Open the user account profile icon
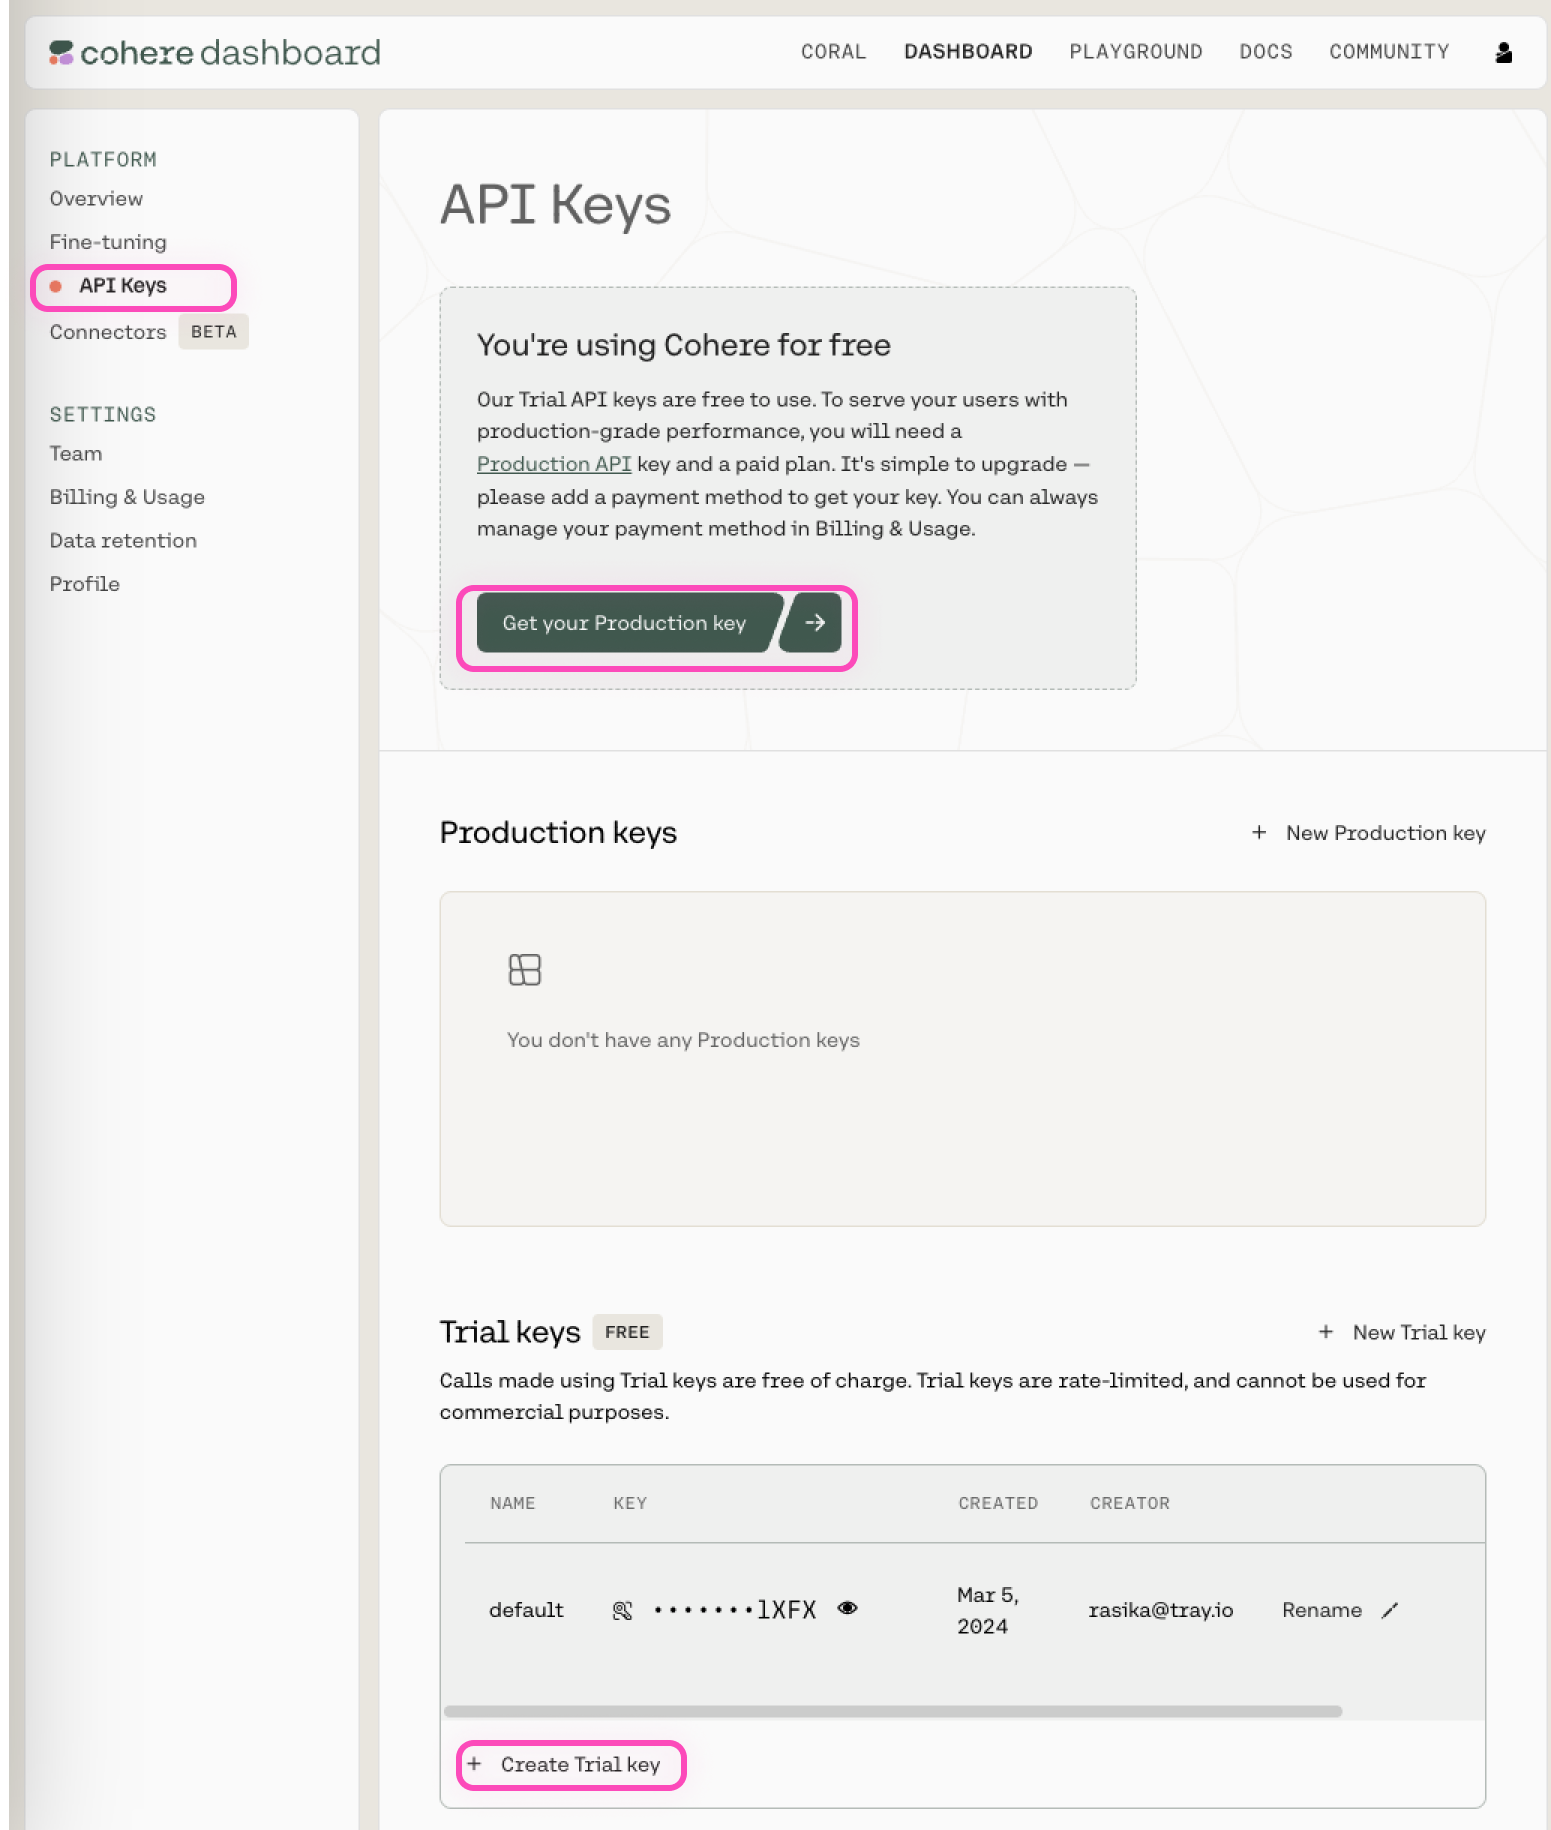The height and width of the screenshot is (1830, 1551). pos(1503,53)
